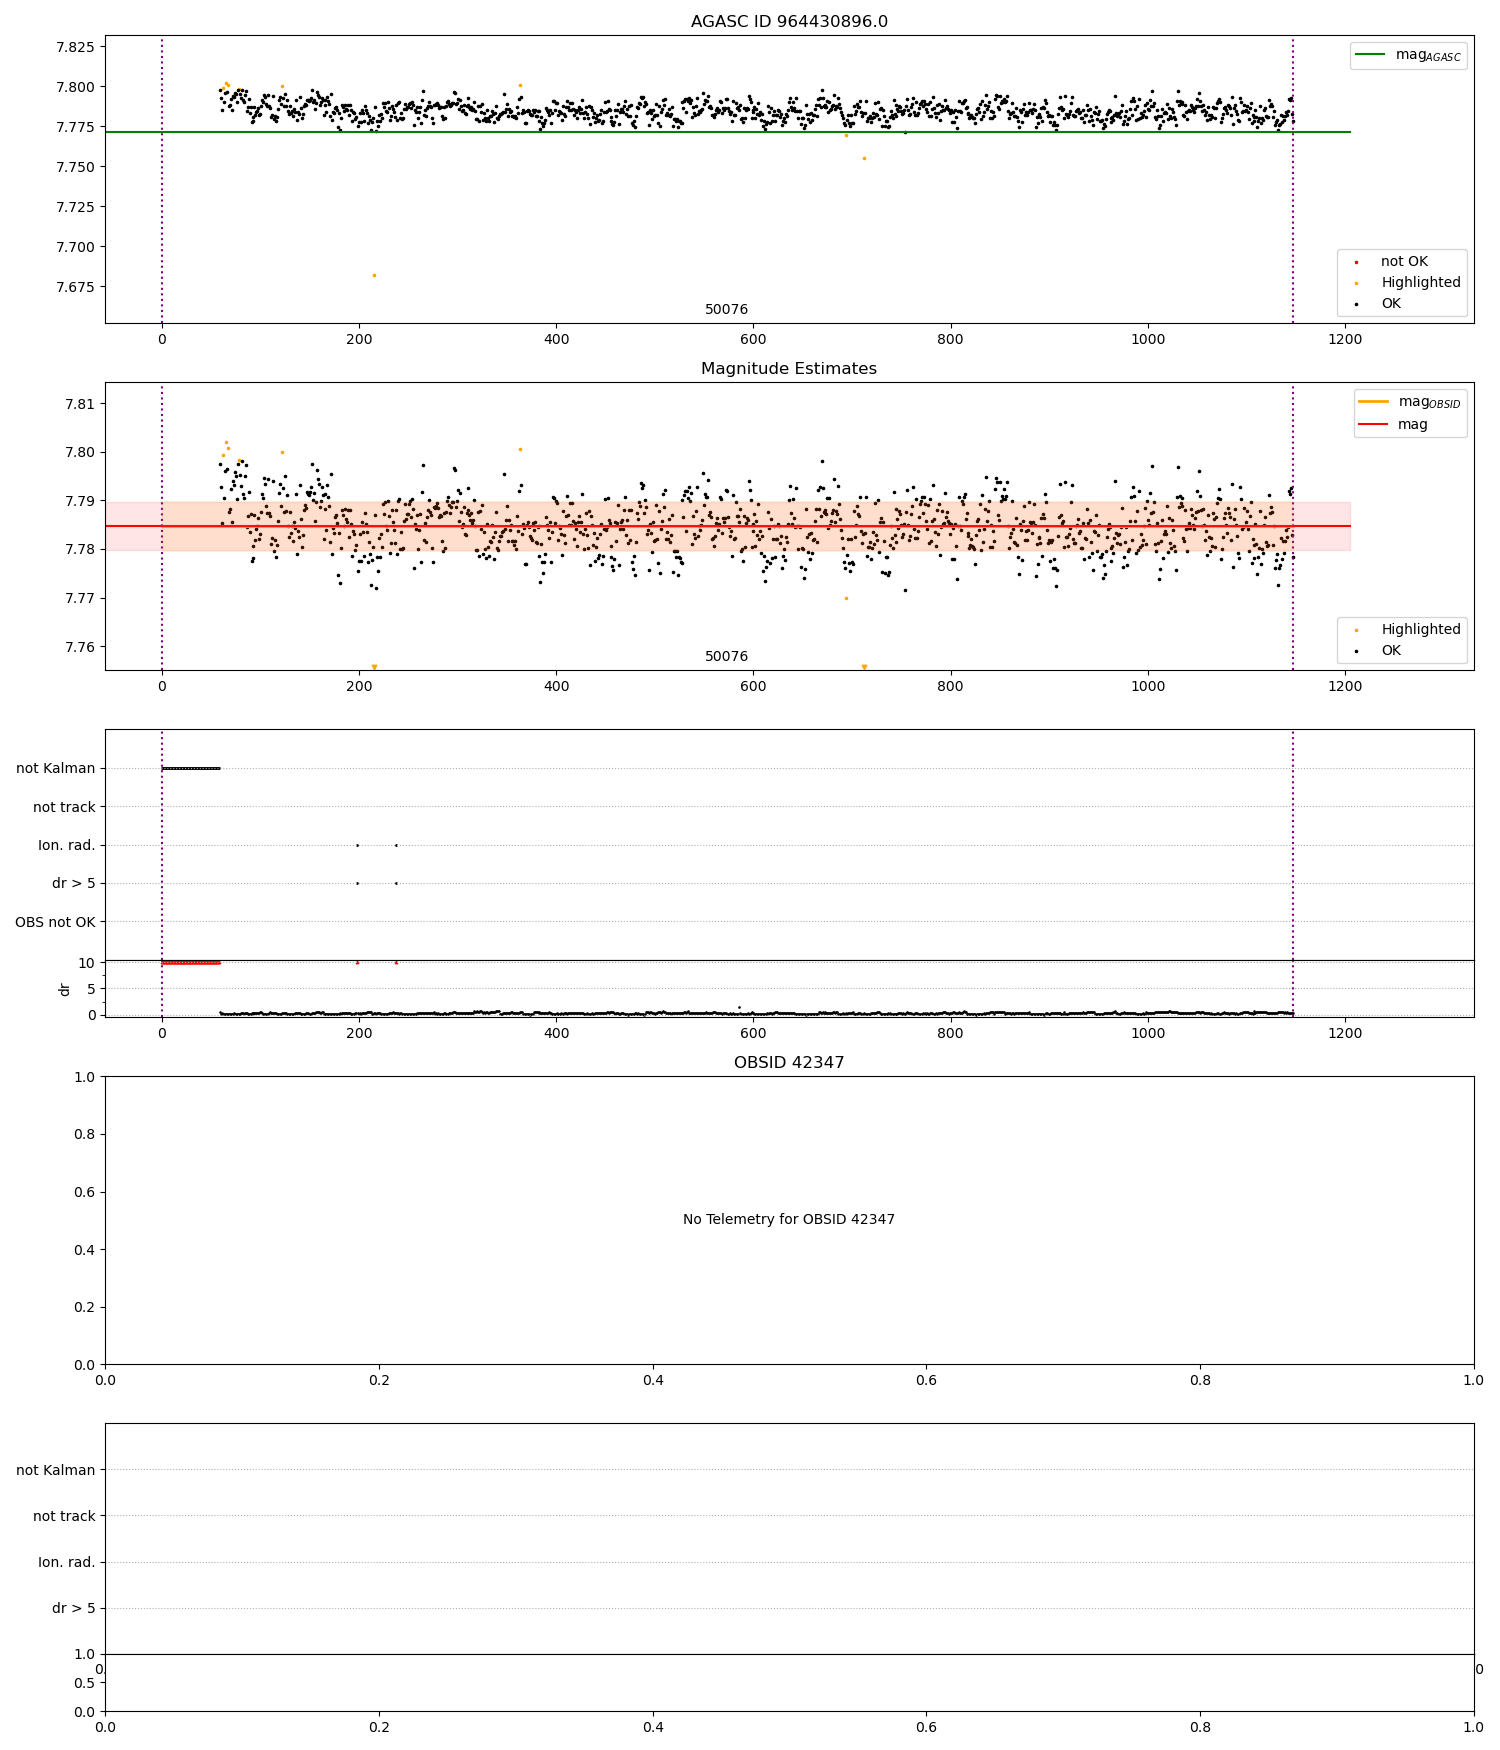Click the 'not OK' legend entry in top plot
1500x1750 pixels.
tap(1404, 262)
